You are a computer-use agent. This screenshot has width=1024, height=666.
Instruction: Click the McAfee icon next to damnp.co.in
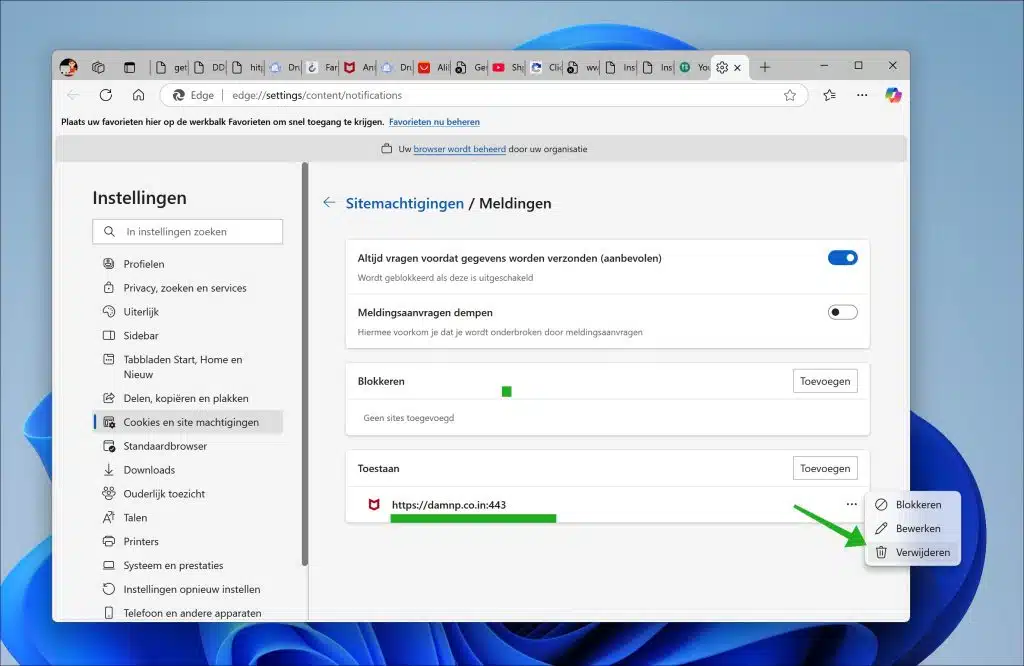(x=374, y=504)
